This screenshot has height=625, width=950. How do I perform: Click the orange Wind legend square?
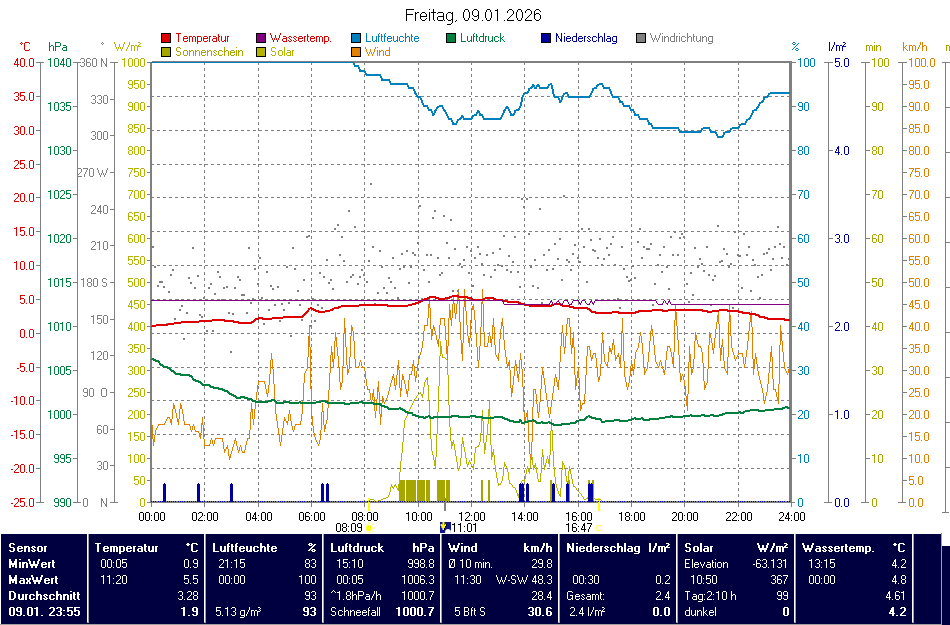click(356, 52)
